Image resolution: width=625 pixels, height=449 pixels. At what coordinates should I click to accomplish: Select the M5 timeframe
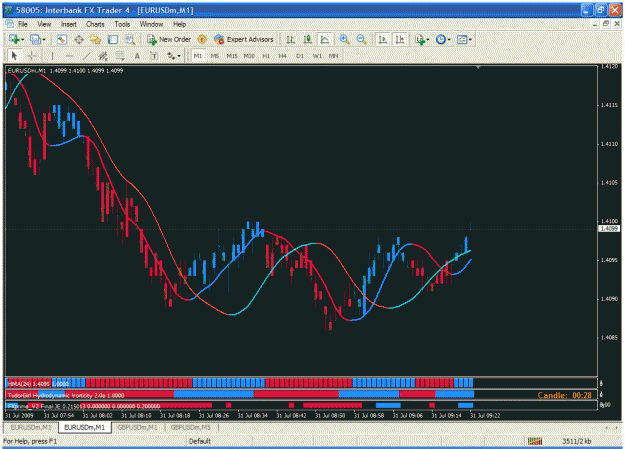point(215,56)
